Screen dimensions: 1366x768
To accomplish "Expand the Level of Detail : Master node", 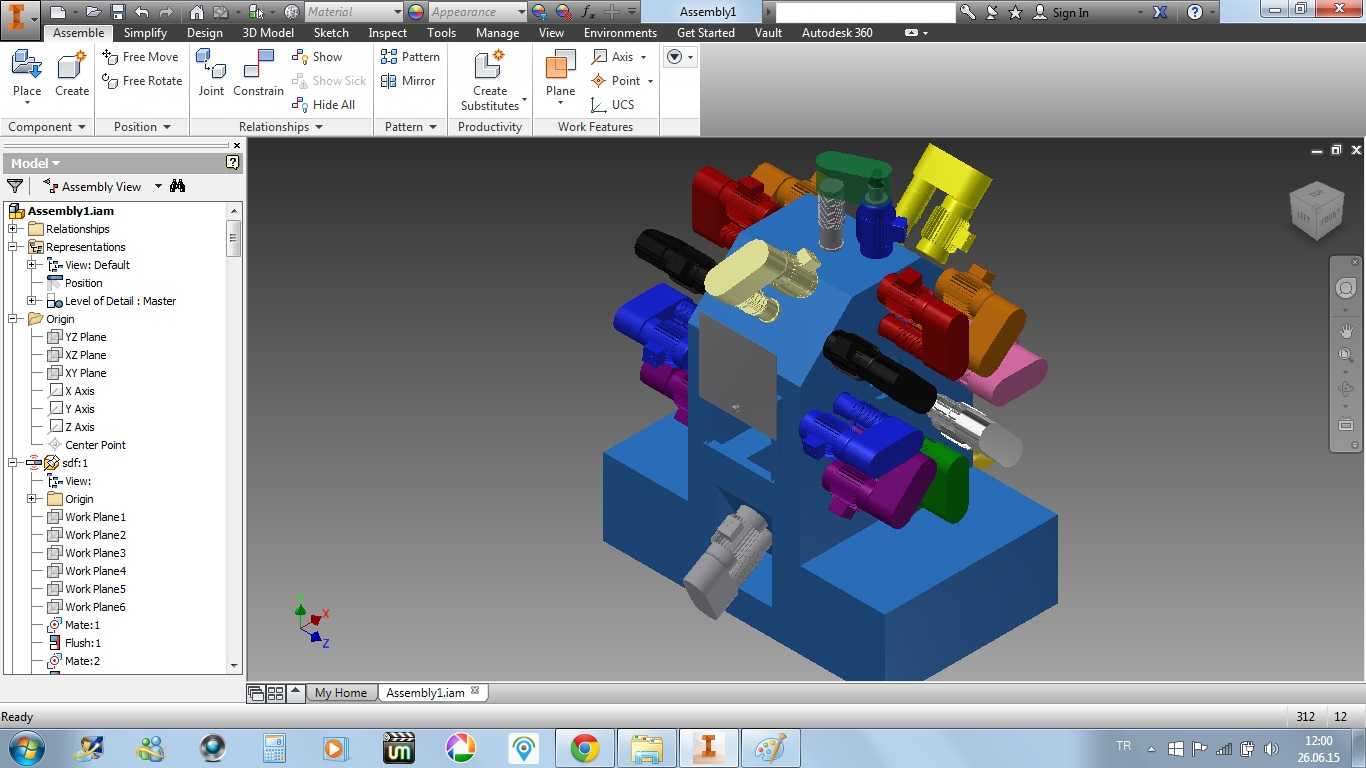I will click(31, 301).
